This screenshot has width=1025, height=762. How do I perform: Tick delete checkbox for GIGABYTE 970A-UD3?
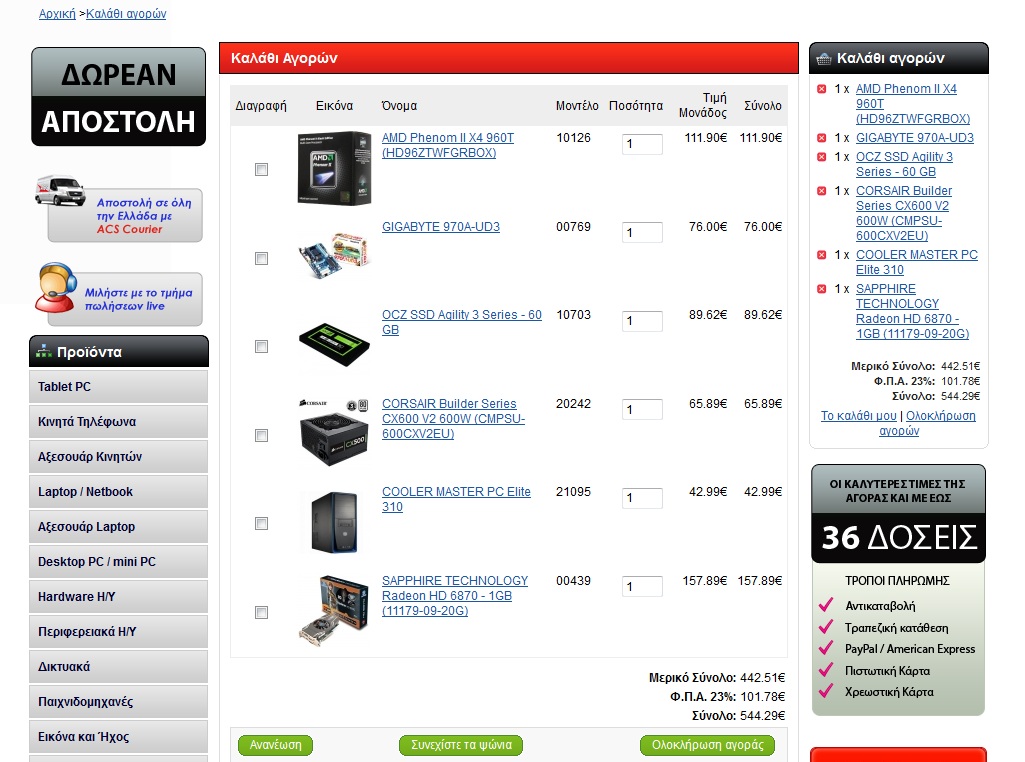(261, 259)
